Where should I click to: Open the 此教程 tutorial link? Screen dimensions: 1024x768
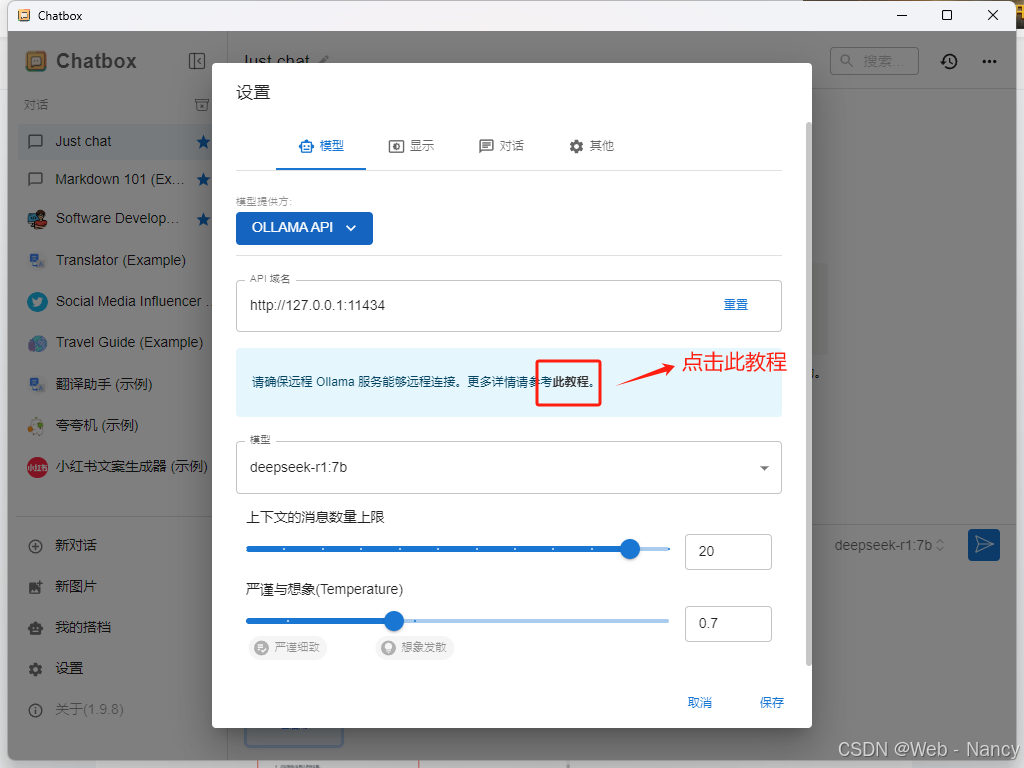[x=573, y=382]
